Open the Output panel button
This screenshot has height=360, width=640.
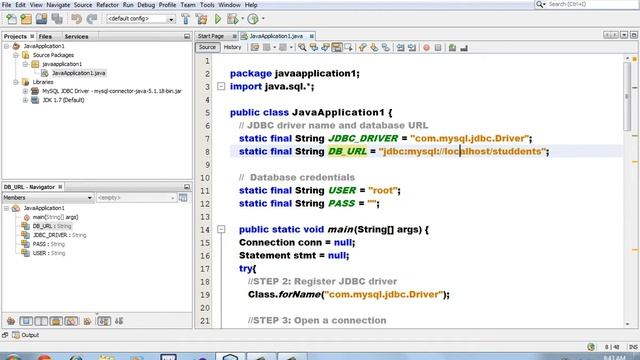(26, 335)
